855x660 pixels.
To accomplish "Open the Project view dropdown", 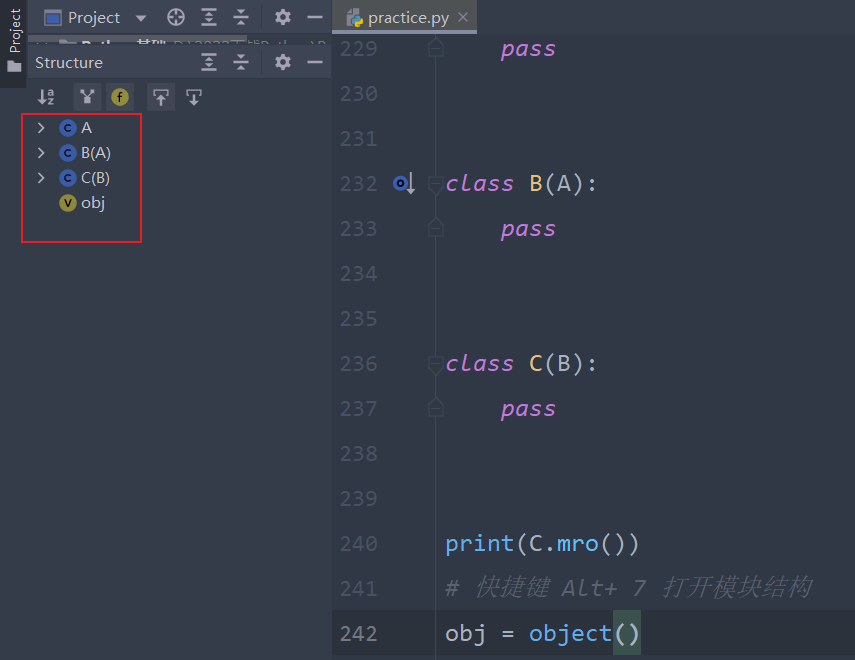I will [141, 18].
